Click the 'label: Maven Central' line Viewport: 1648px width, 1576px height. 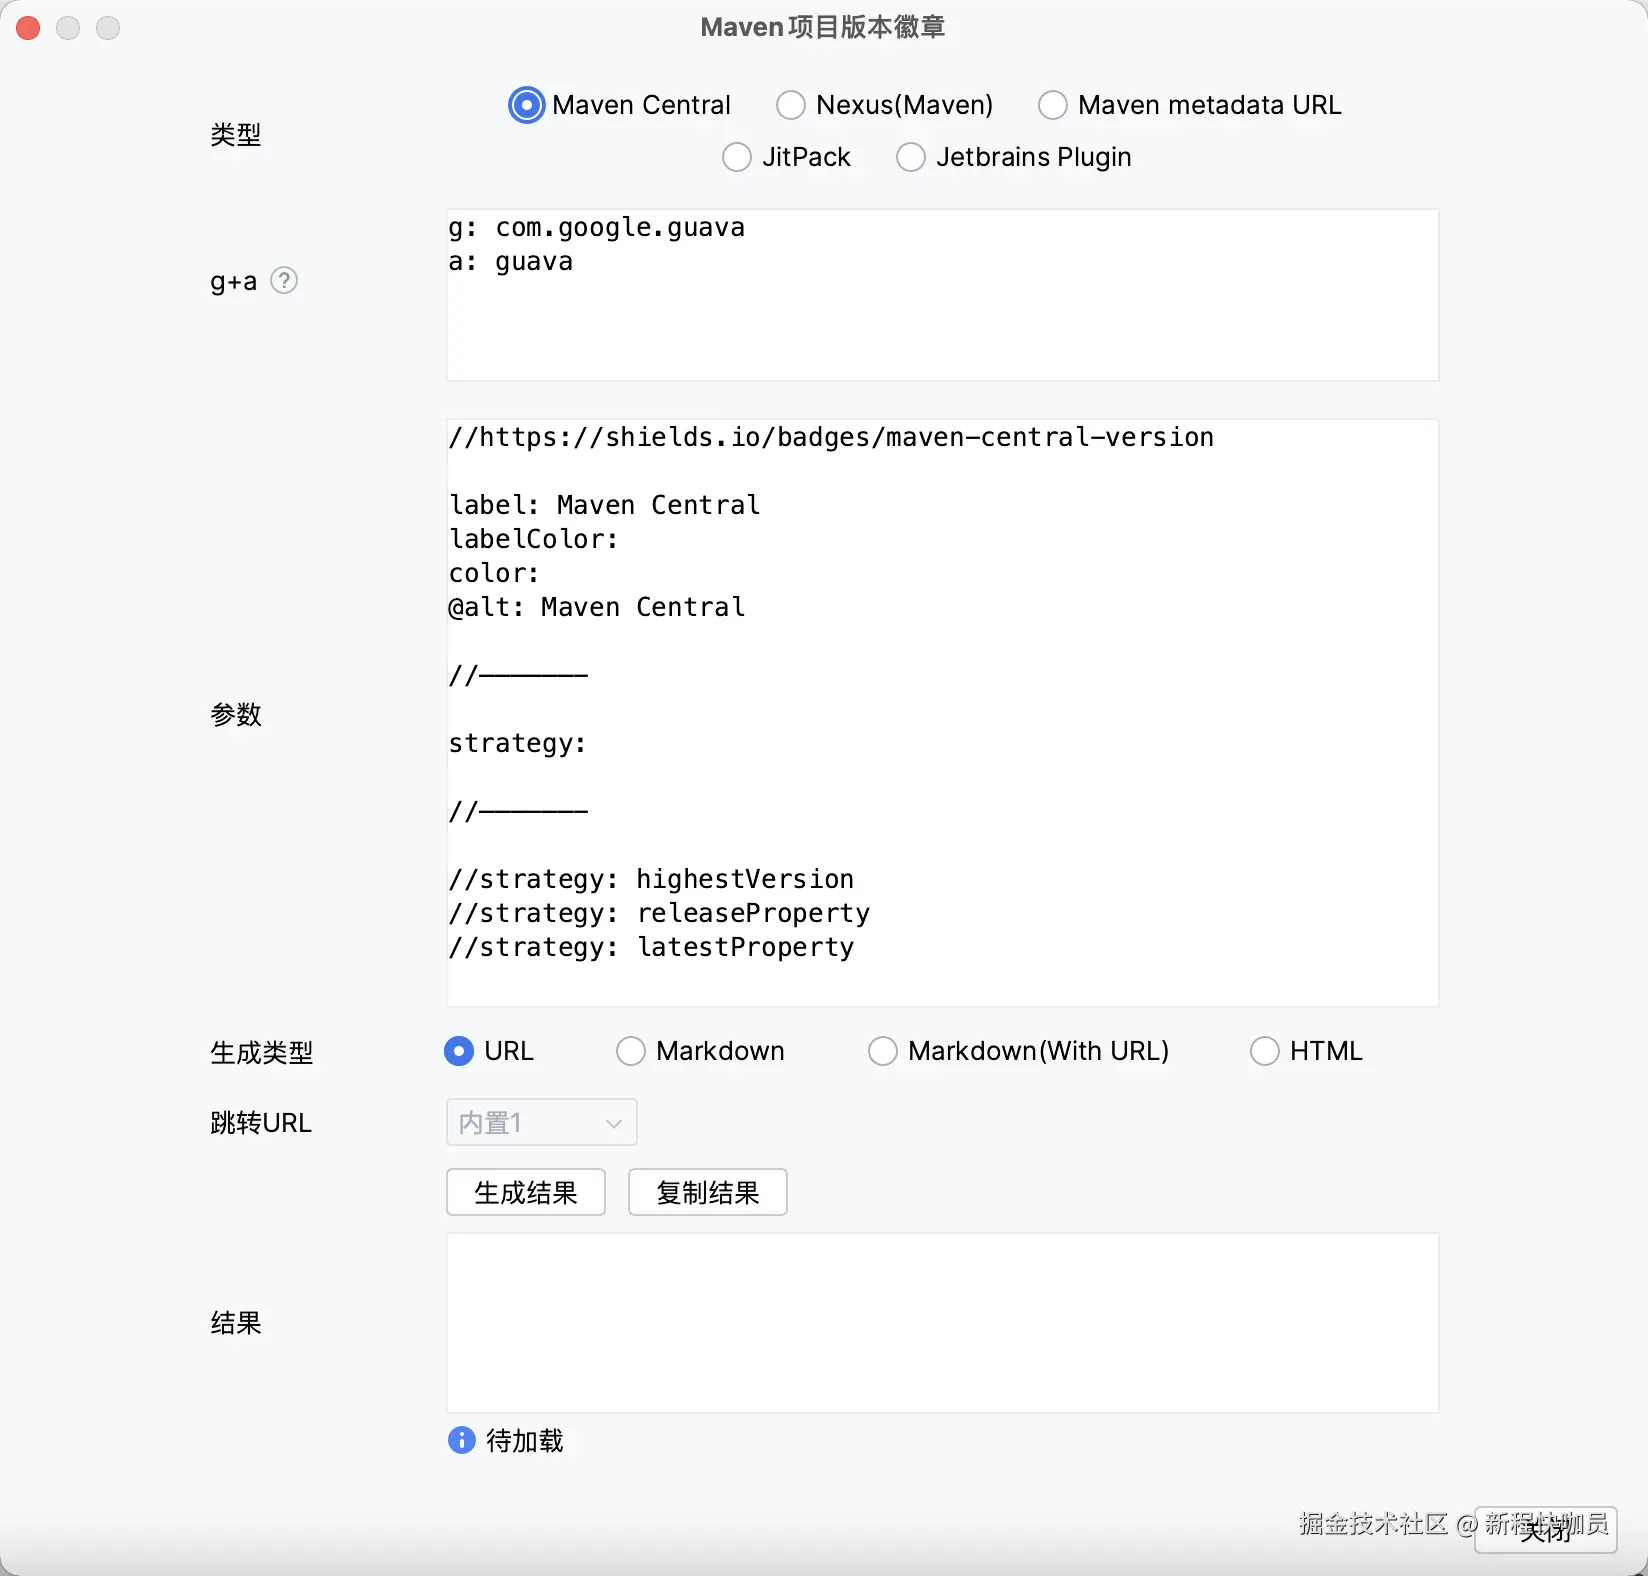click(x=605, y=505)
